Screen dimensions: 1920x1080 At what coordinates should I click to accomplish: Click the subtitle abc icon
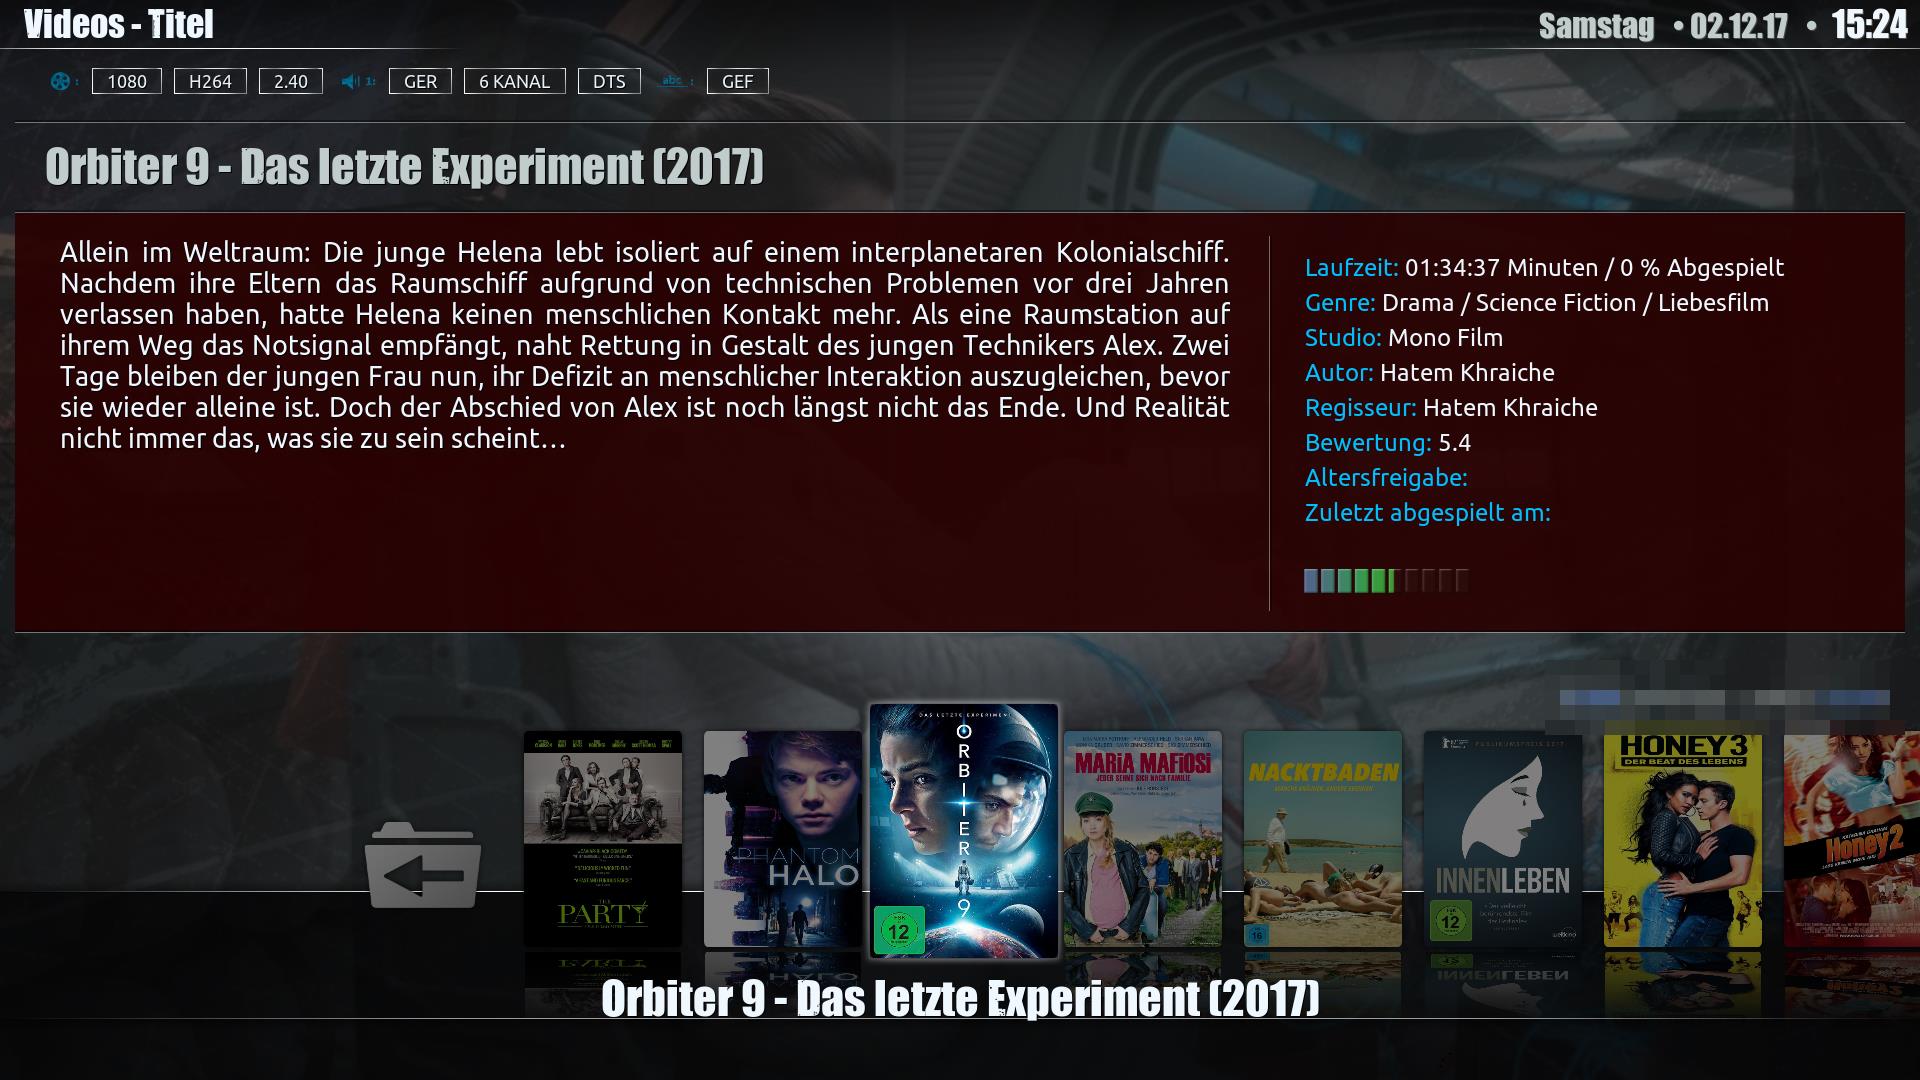tap(673, 81)
